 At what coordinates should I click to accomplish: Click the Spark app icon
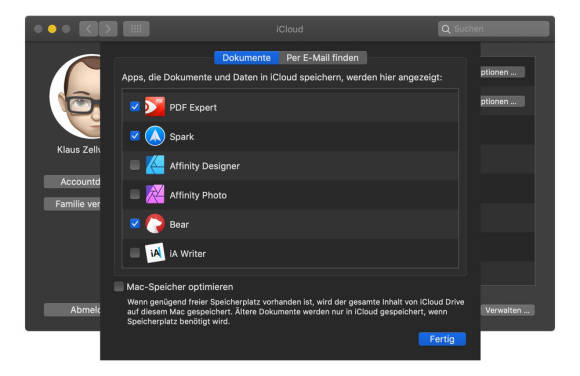pyautogui.click(x=155, y=136)
